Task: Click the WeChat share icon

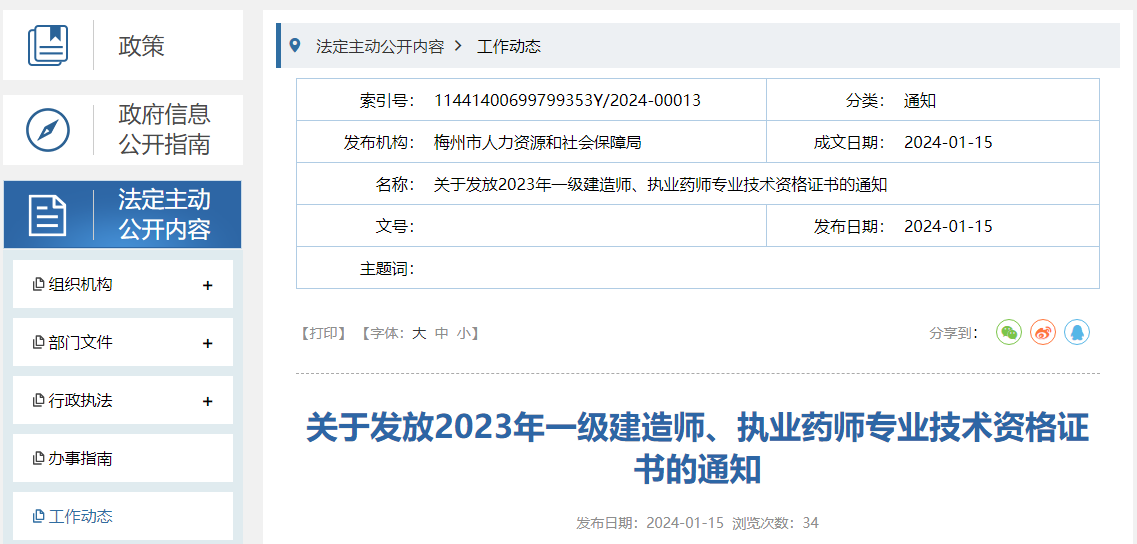Action: click(1009, 332)
